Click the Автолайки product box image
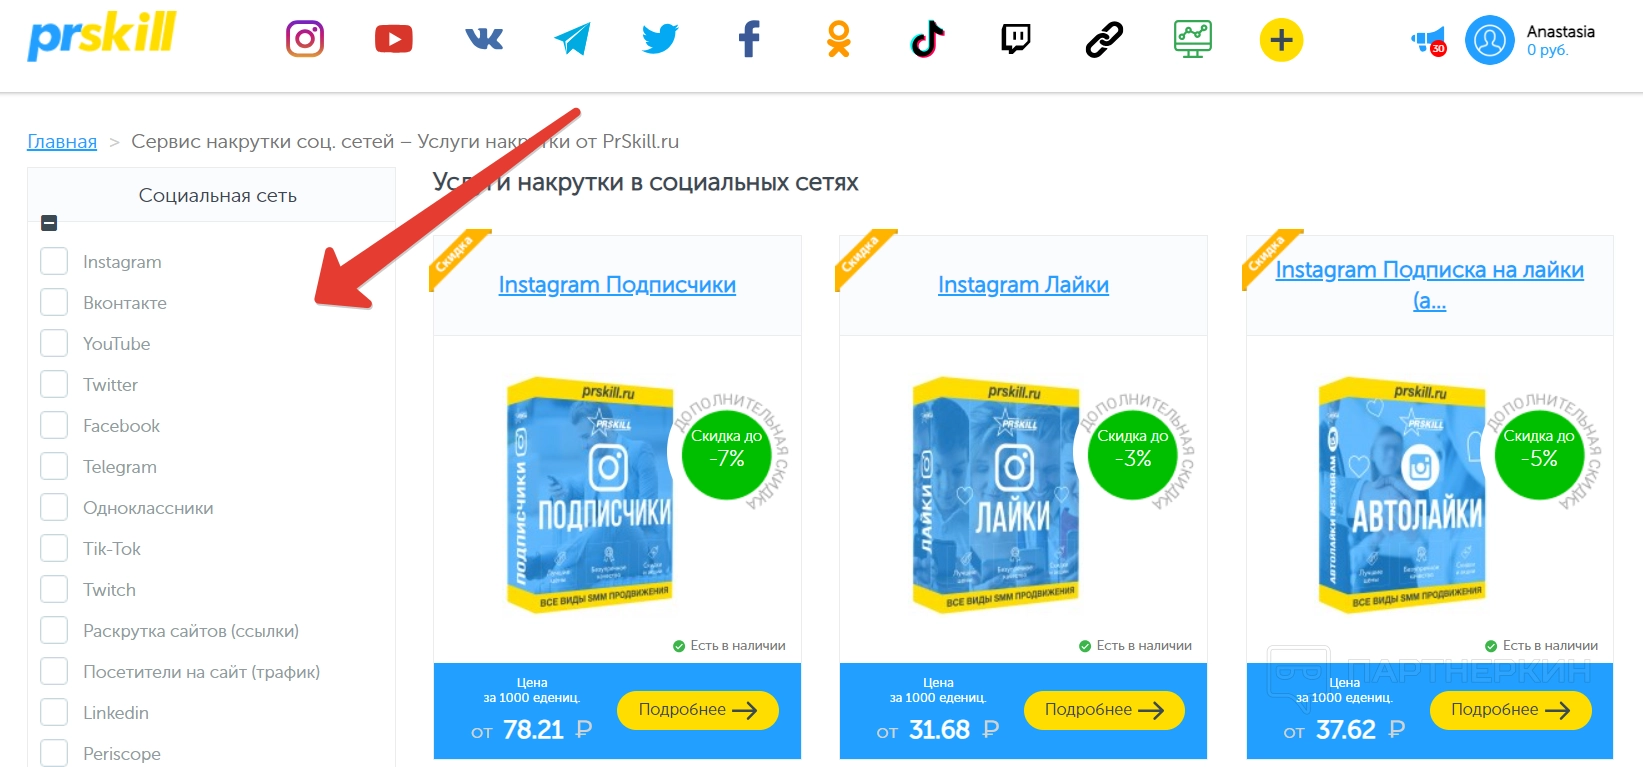The image size is (1643, 767). 1401,495
